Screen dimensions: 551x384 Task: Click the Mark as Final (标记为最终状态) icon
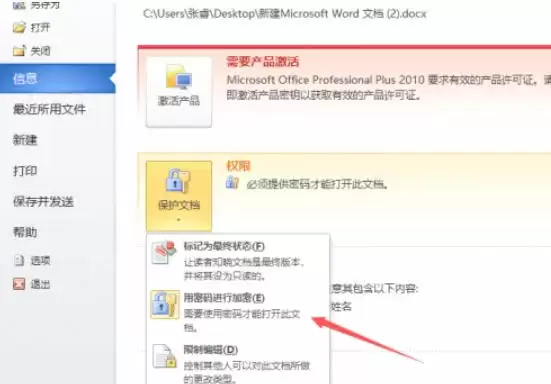coord(163,252)
